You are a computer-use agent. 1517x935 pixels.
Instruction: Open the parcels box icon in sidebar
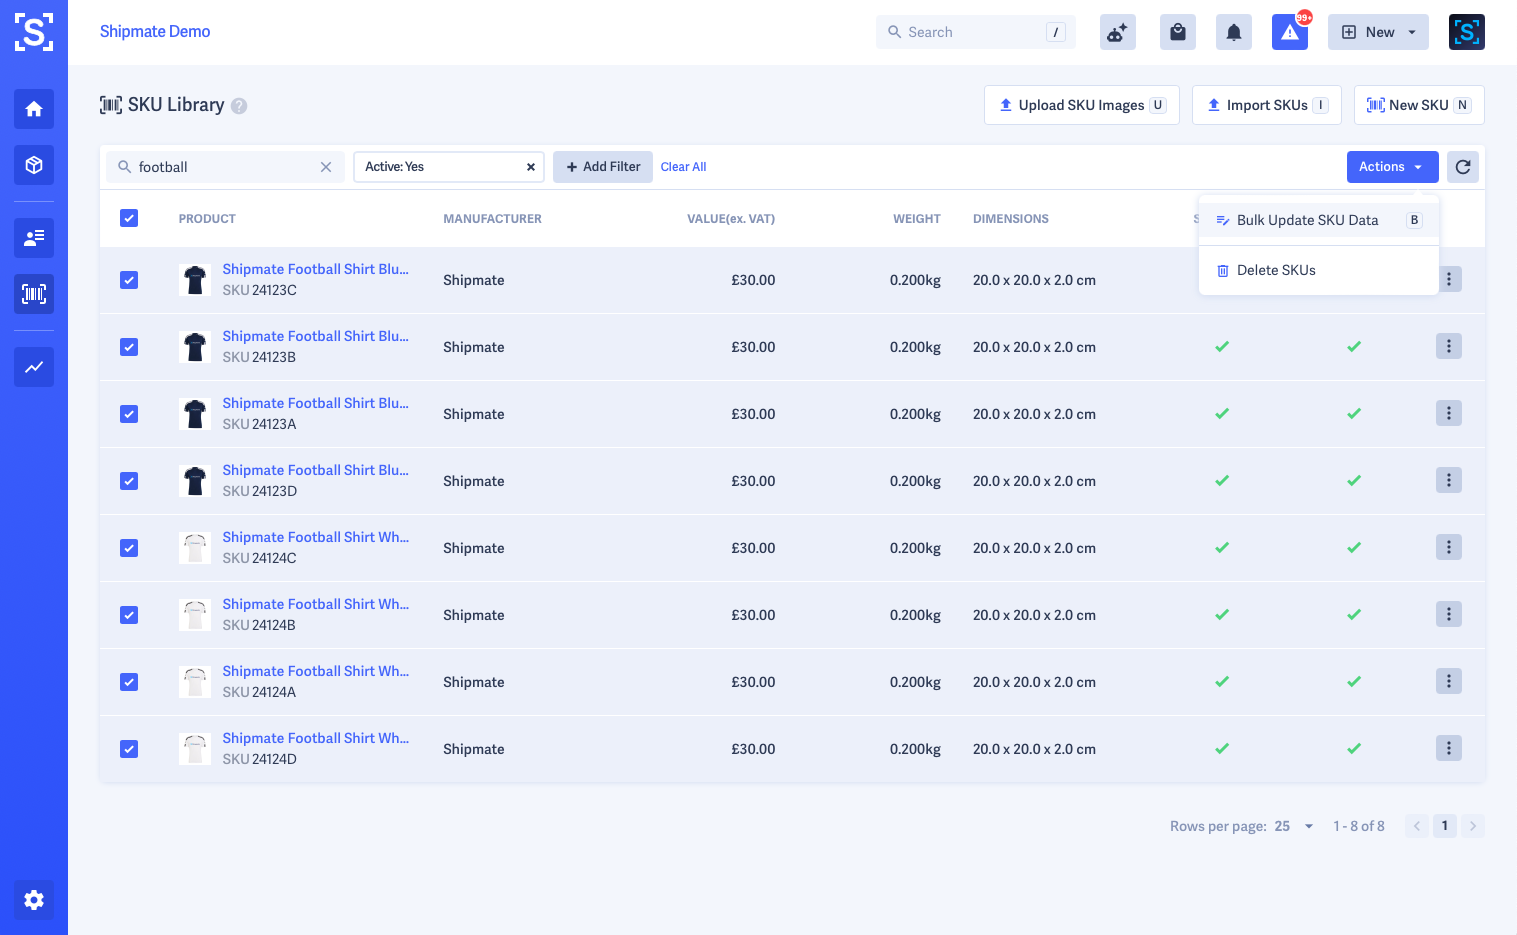(x=34, y=165)
